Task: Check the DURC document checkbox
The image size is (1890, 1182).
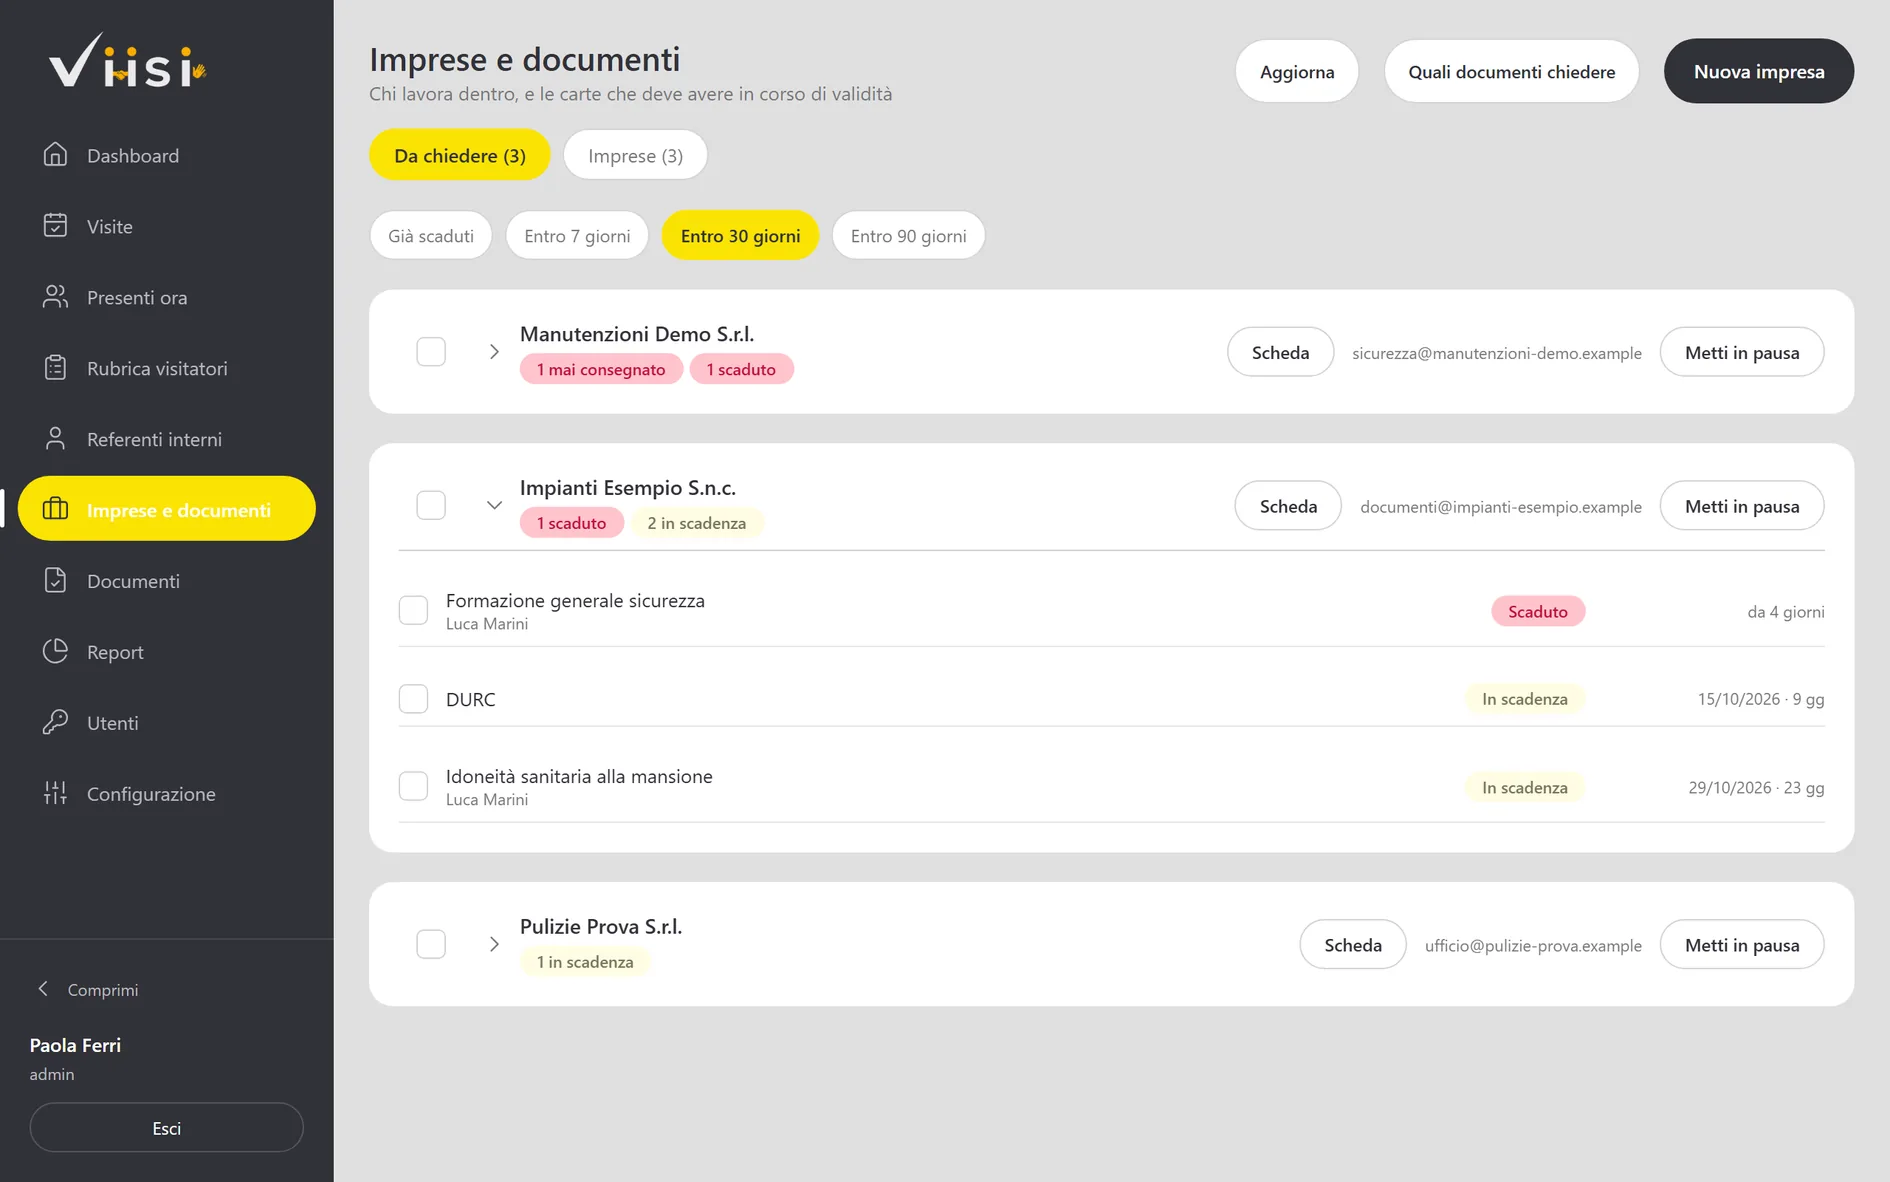Action: [x=413, y=699]
